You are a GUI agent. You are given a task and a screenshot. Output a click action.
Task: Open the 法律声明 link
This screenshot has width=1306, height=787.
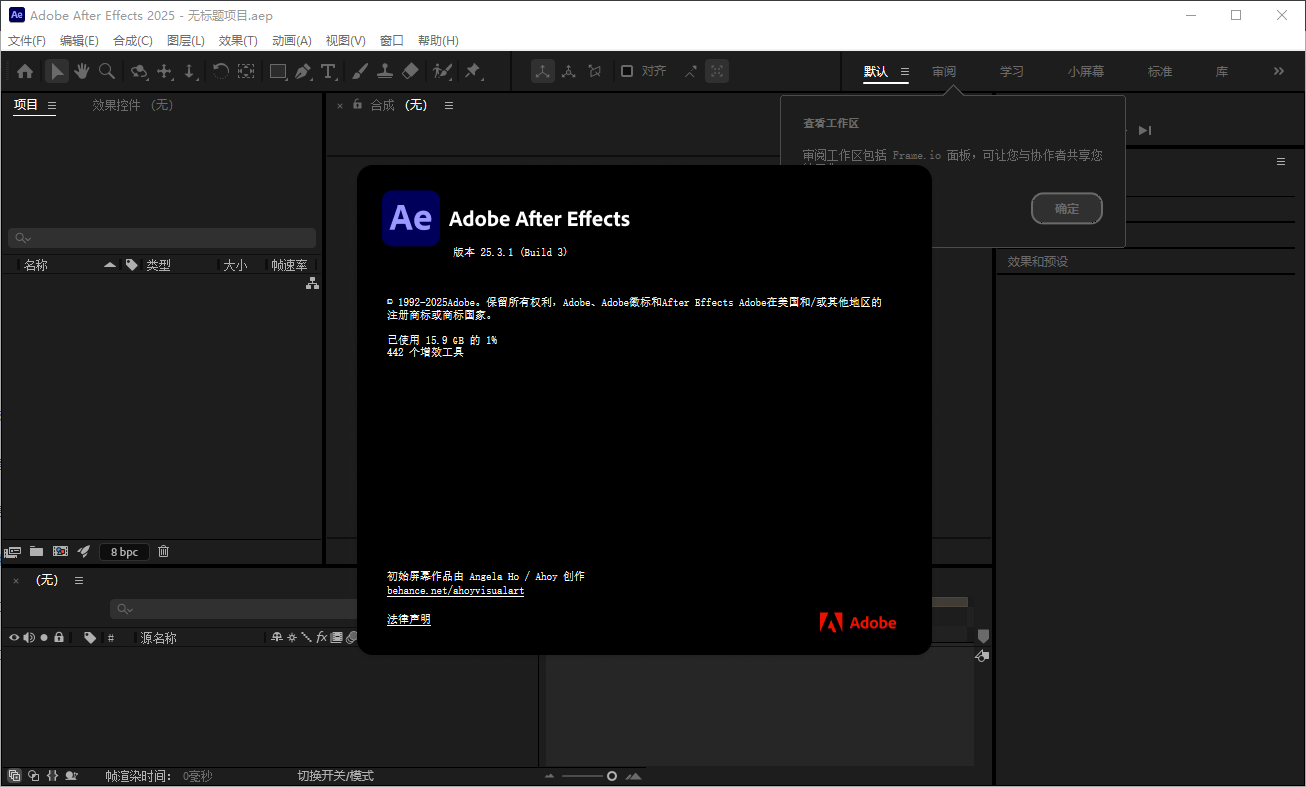tap(409, 620)
